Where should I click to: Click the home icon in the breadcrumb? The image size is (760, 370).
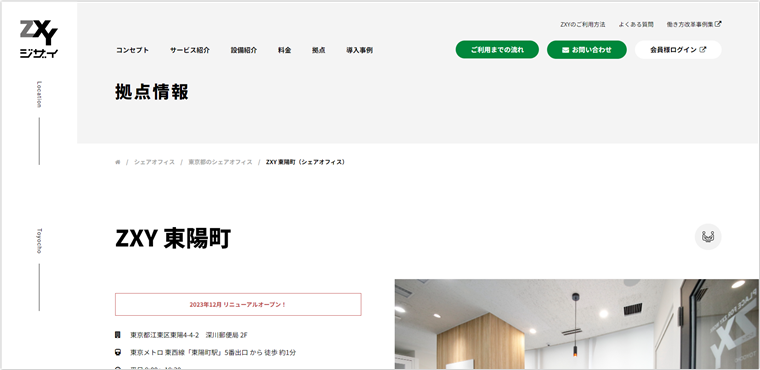pyautogui.click(x=117, y=162)
